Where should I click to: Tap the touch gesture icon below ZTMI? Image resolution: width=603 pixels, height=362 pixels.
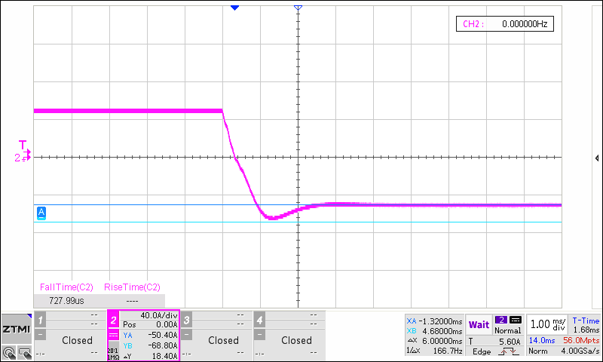pyautogui.click(x=9, y=352)
